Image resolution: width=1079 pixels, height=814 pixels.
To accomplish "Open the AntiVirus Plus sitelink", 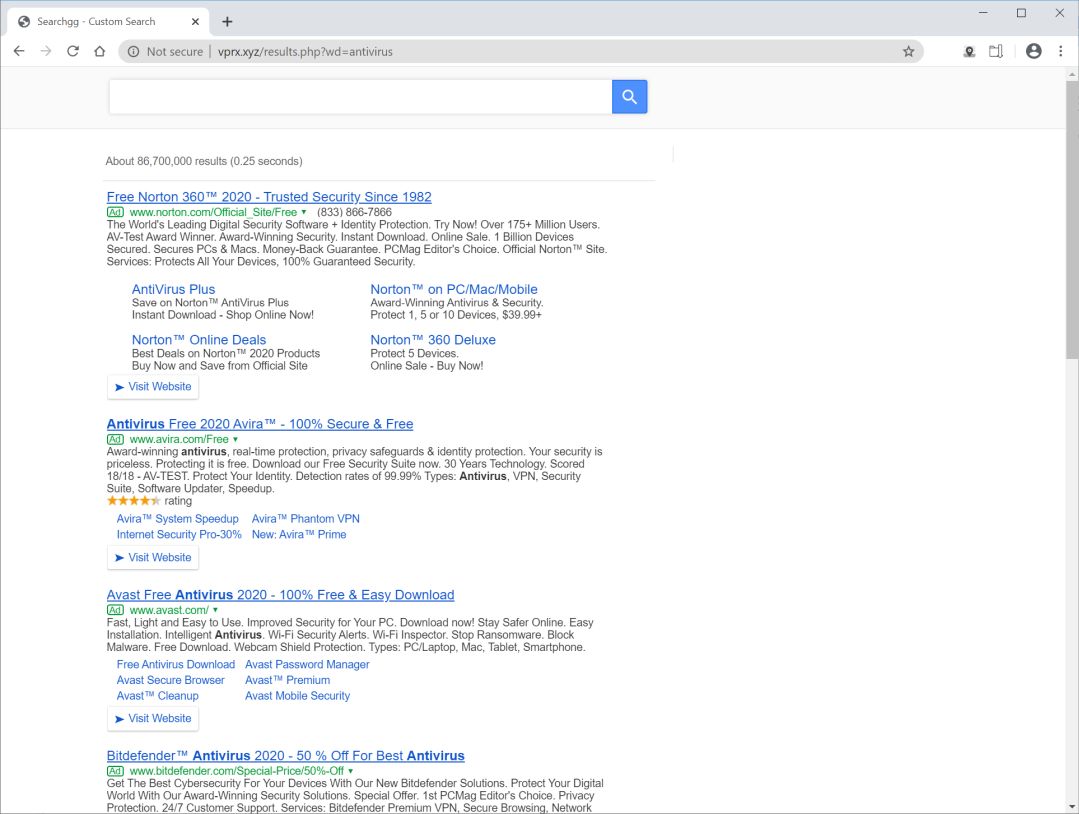I will pos(173,290).
